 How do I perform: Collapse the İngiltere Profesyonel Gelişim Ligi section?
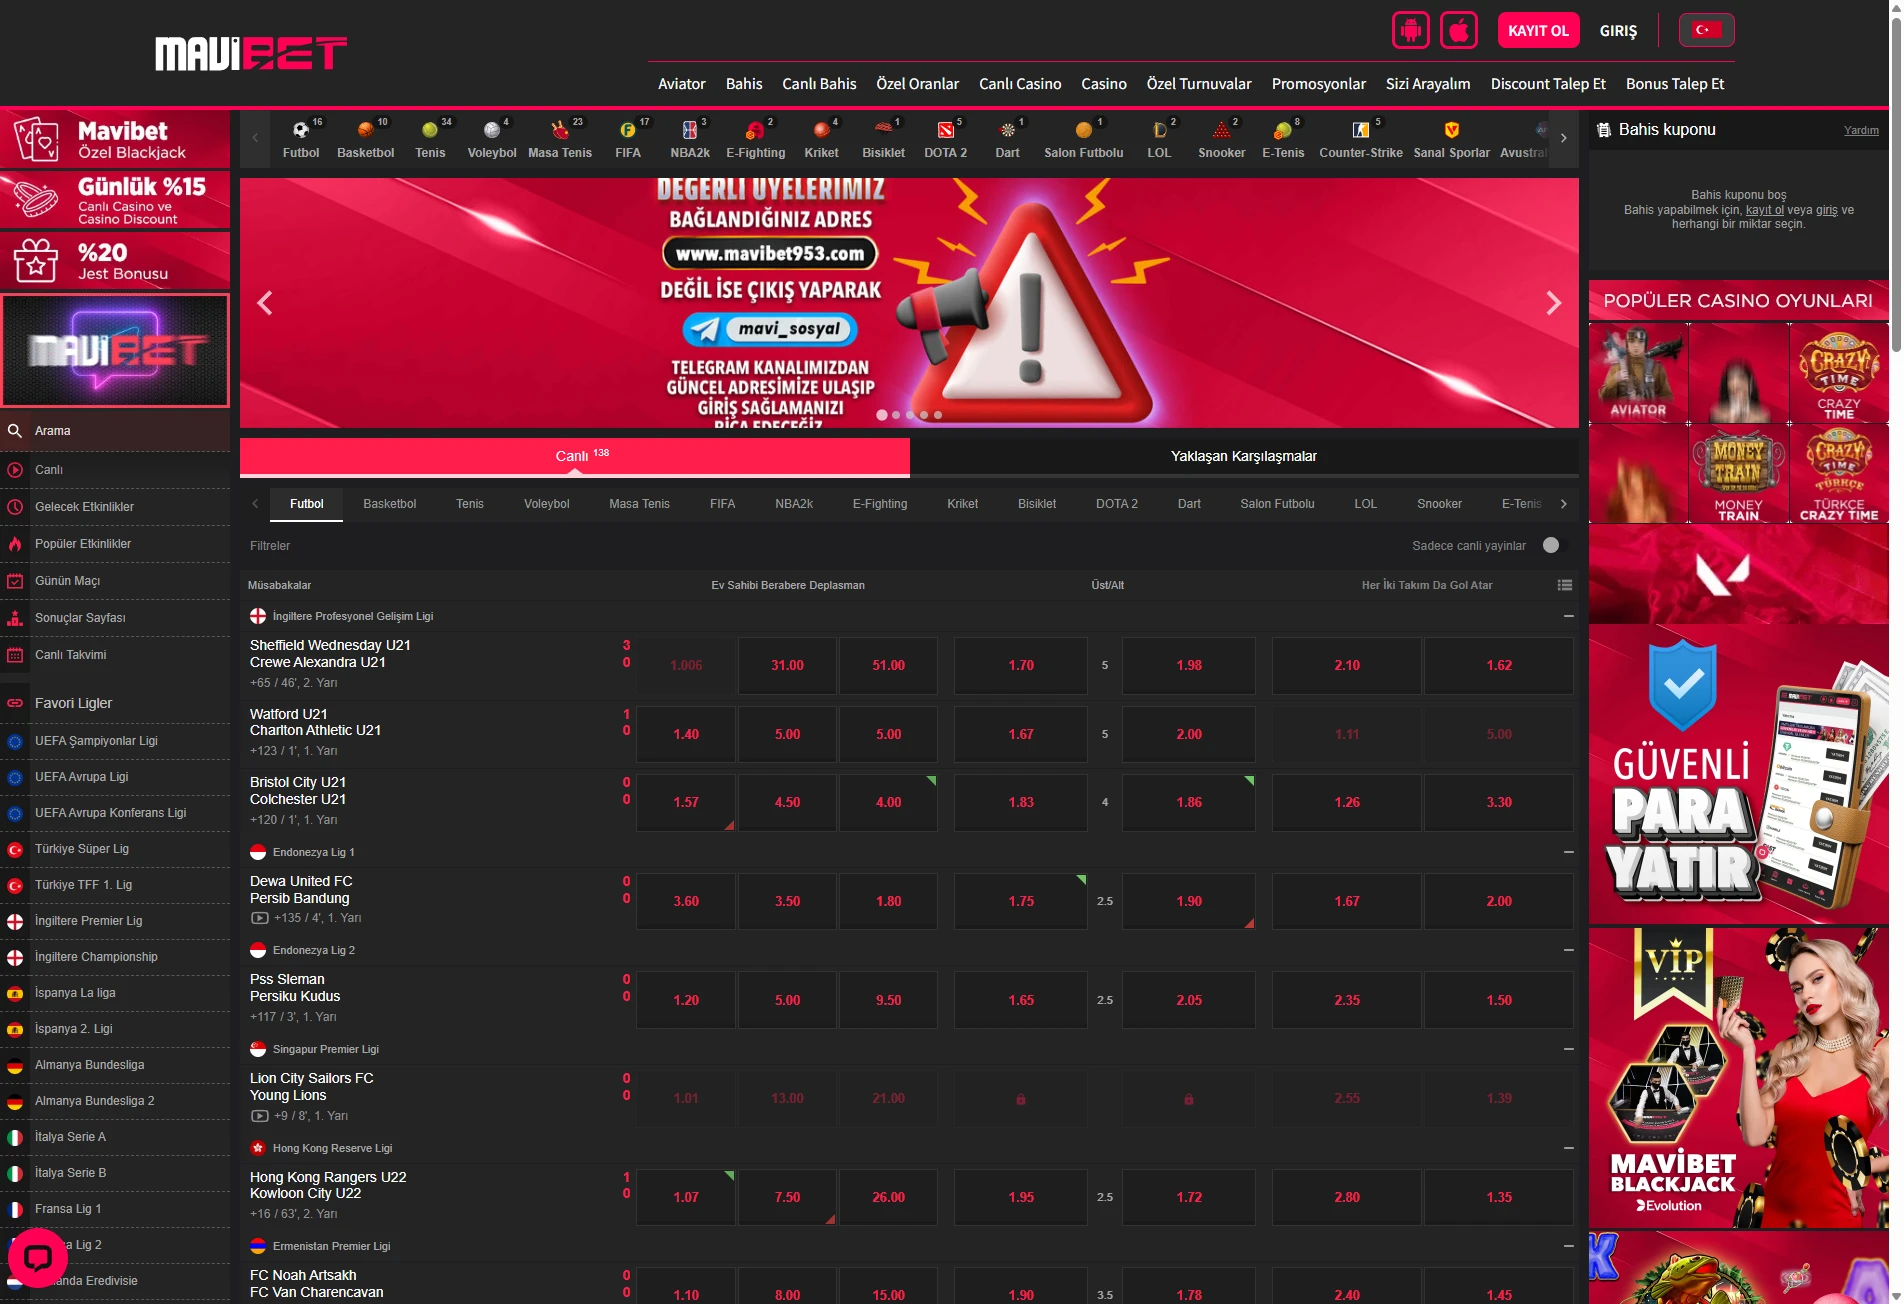[1568, 616]
